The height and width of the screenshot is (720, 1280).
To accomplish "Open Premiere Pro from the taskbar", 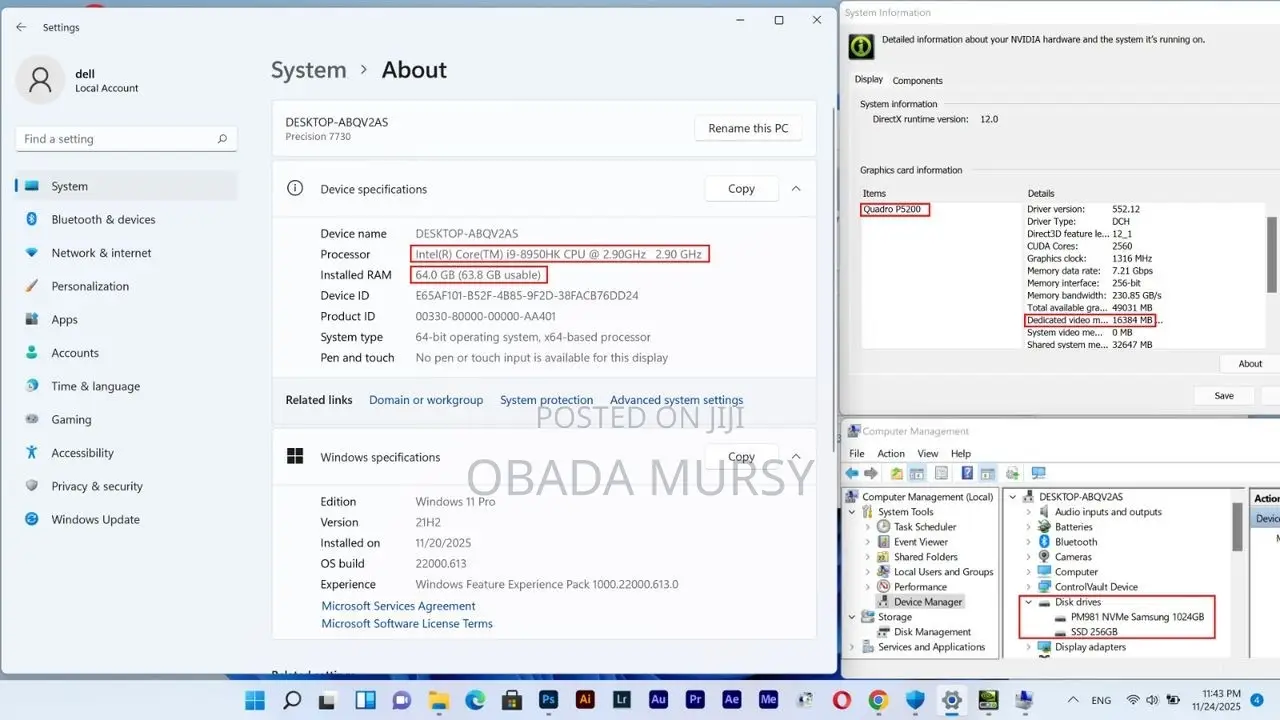I will click(x=695, y=700).
